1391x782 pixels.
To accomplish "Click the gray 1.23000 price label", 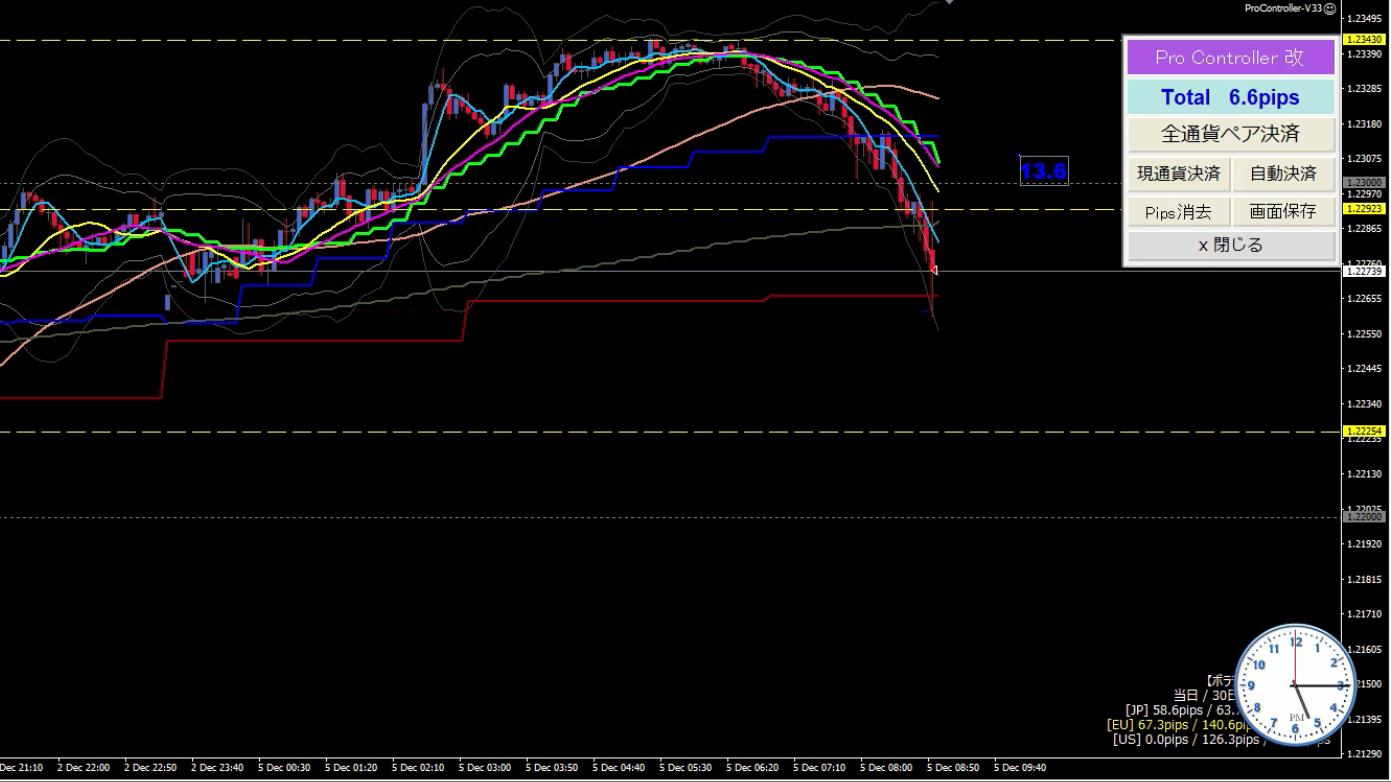I will (1364, 183).
